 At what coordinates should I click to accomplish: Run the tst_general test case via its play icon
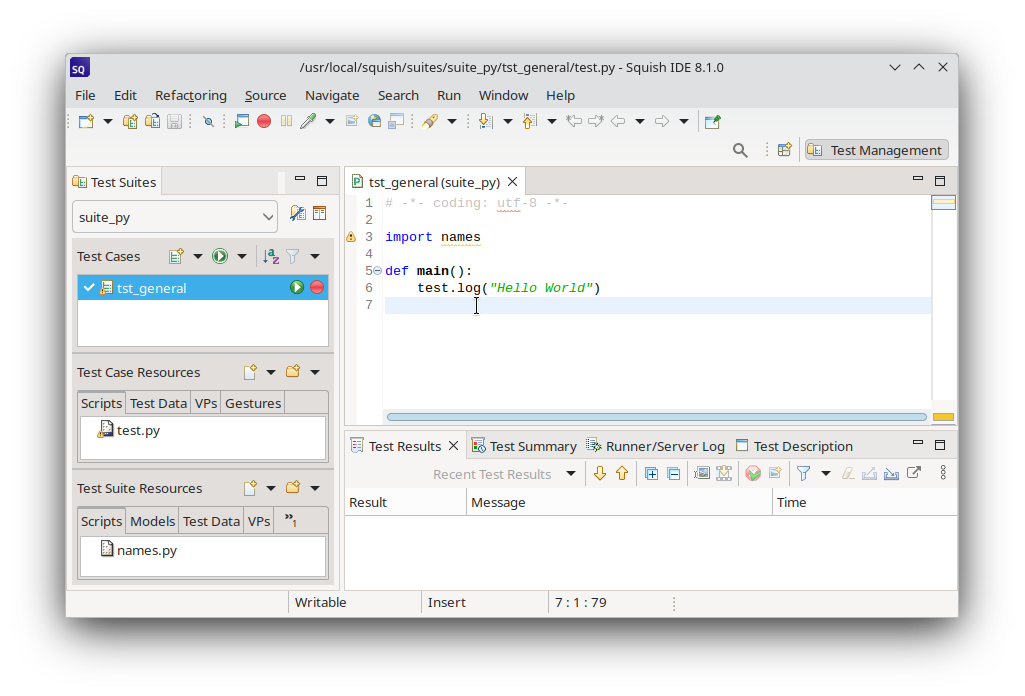tap(296, 287)
